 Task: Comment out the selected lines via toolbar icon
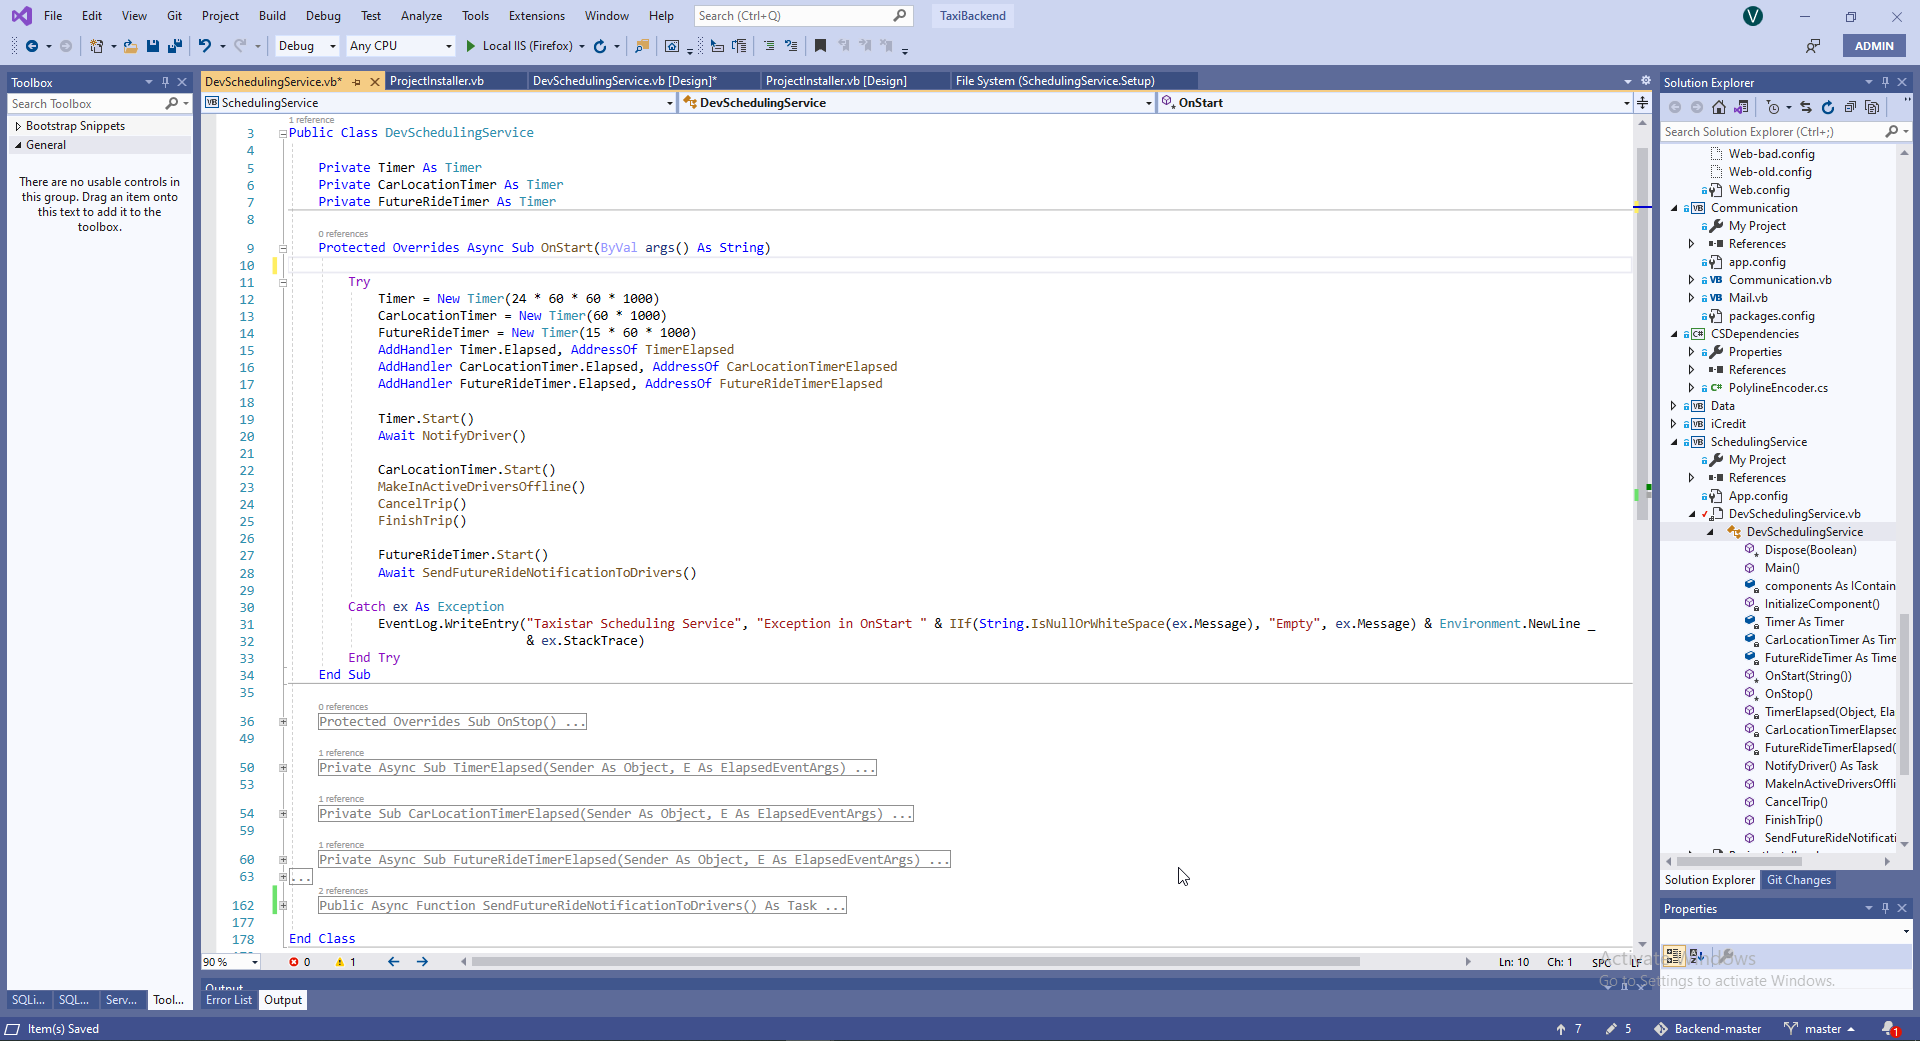769,46
